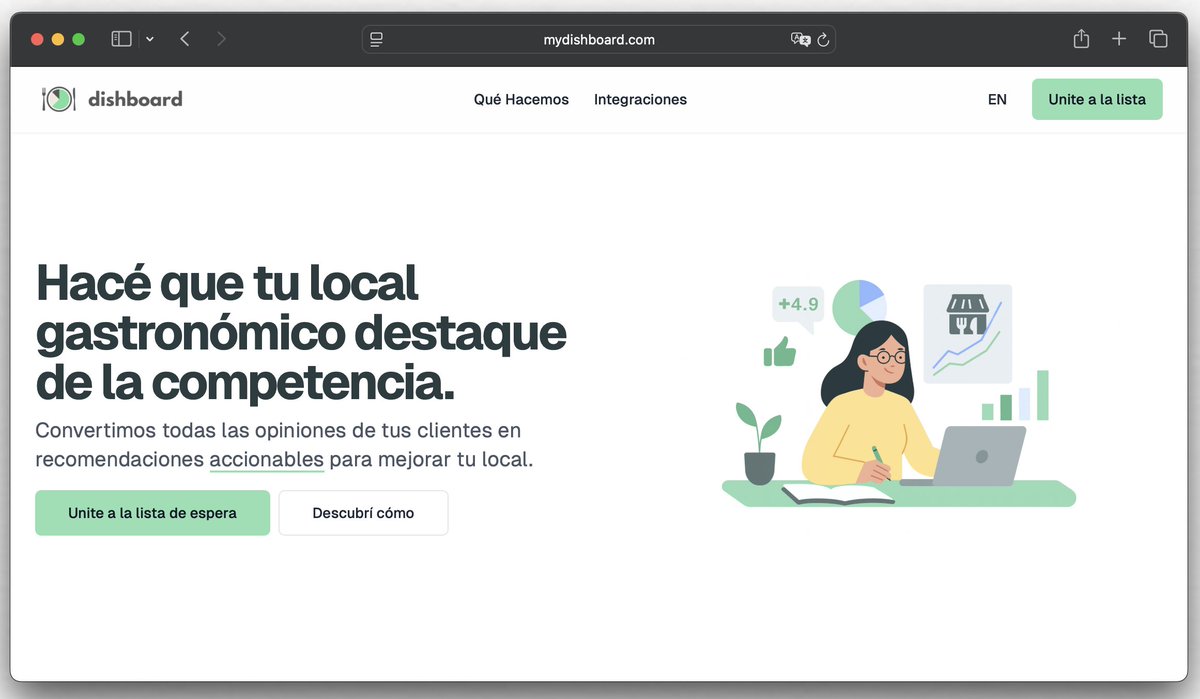Click the thumbs-up icon in illustration

(779, 352)
